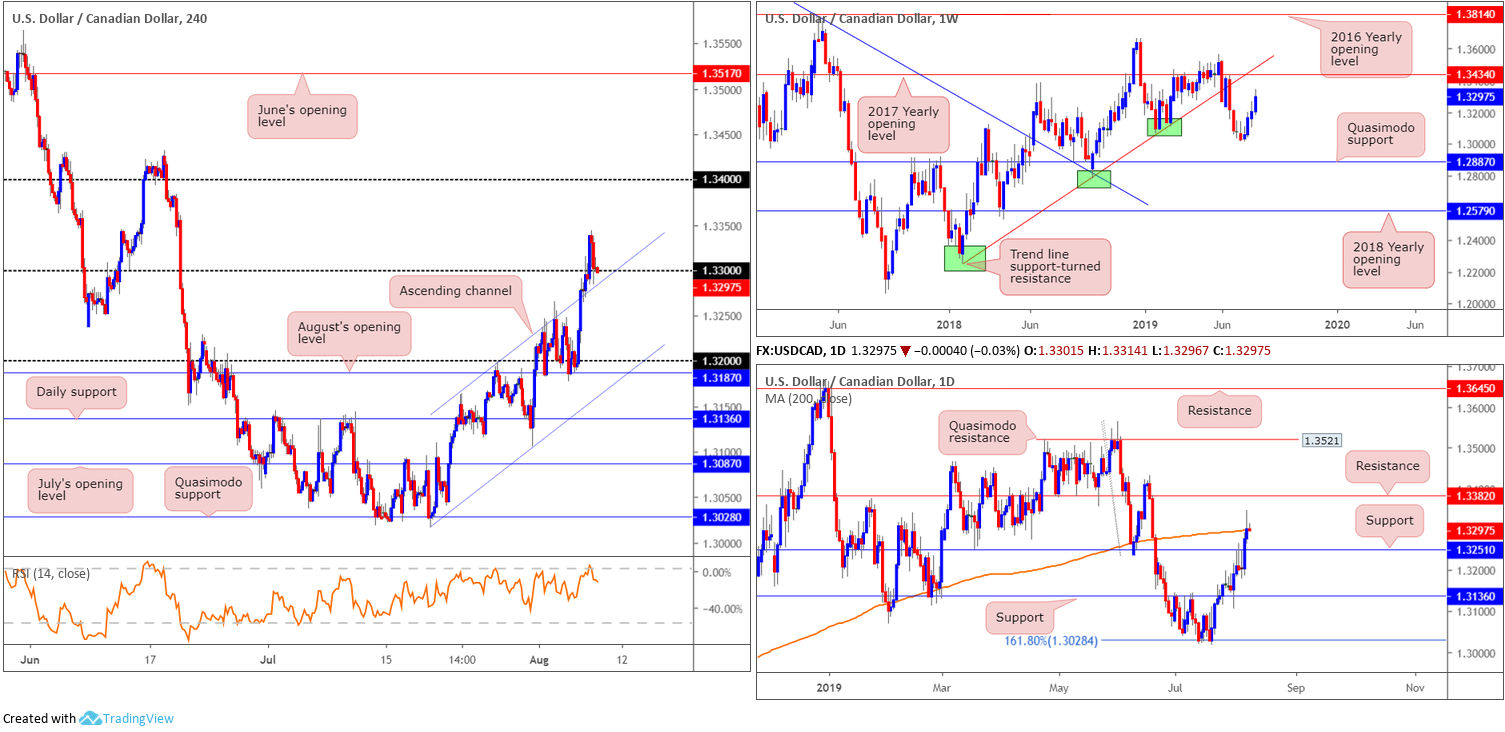Select the red 1.33820 price label
Viewport: 1505px width, 732px height.
click(x=1476, y=495)
